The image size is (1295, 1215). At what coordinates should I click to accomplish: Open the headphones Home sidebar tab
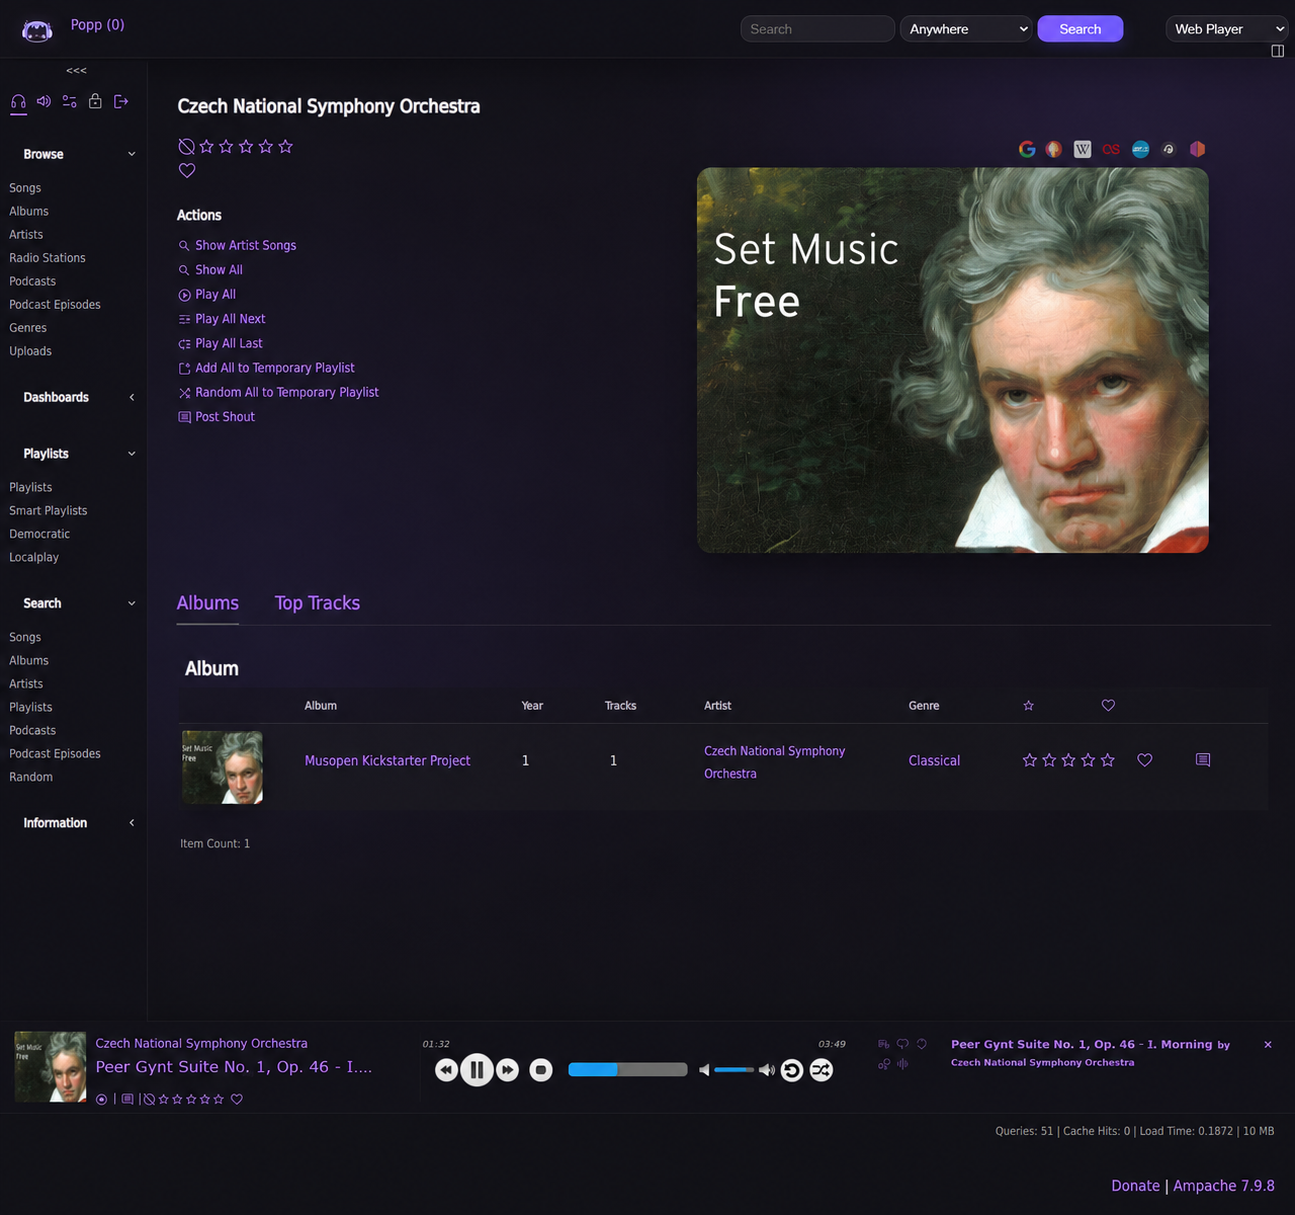pyautogui.click(x=18, y=102)
